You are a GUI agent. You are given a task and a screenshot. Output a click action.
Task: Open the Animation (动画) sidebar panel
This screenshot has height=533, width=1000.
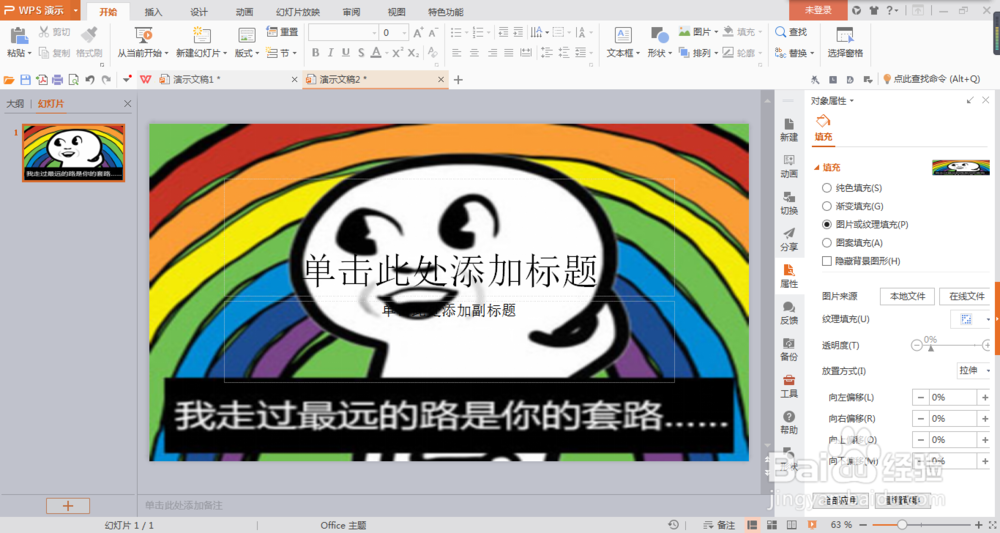click(x=789, y=166)
